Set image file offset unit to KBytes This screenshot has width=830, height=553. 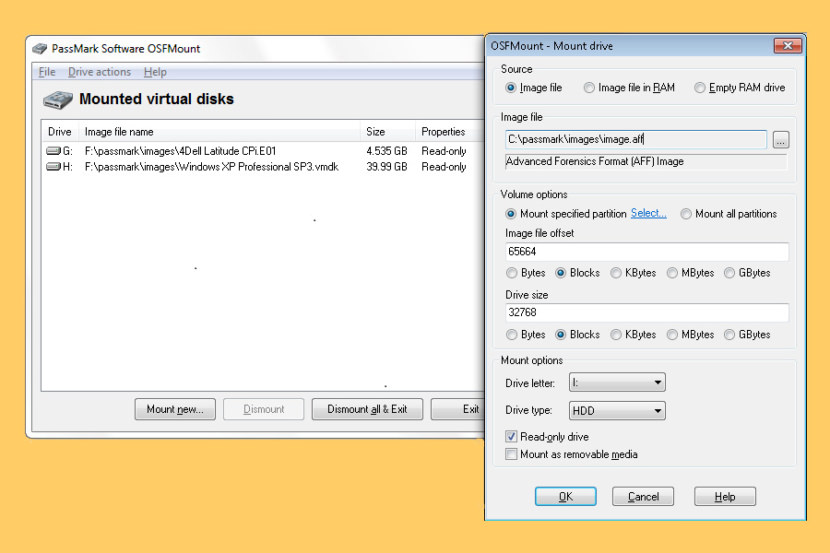pos(617,273)
